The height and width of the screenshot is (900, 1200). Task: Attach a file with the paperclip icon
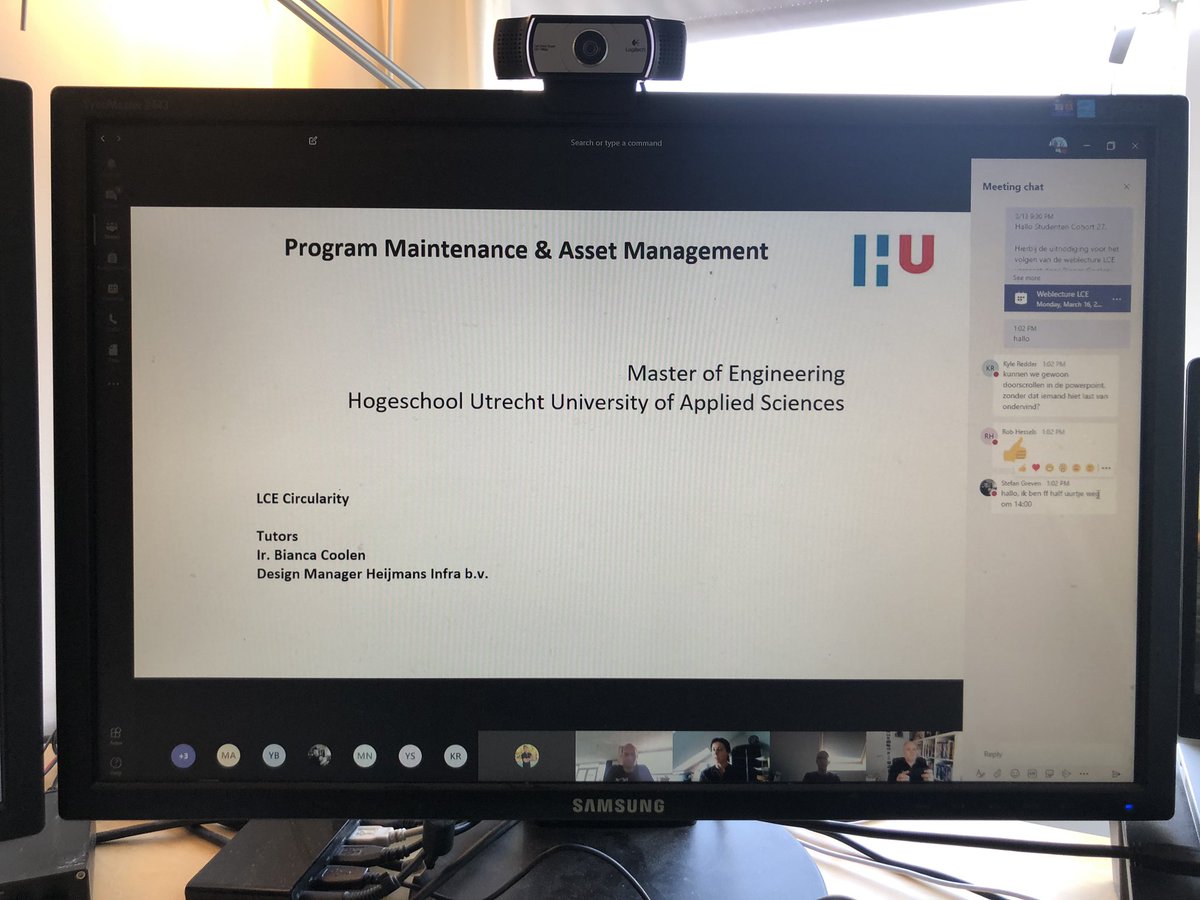997,773
